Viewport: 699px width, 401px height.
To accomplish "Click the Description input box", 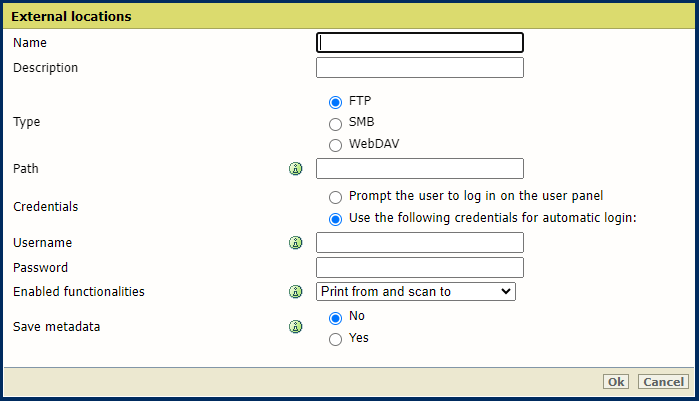I will [x=420, y=68].
